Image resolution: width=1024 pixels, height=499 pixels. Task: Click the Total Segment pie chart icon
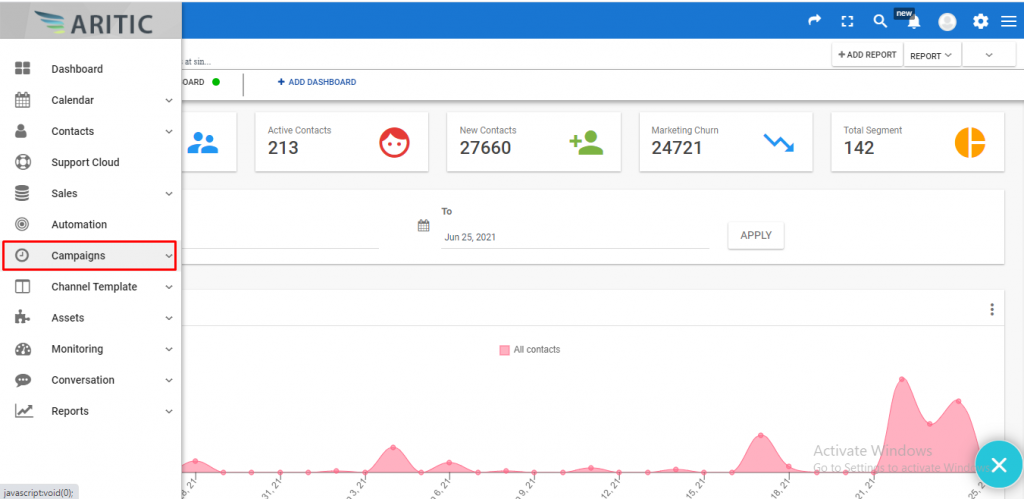coord(970,142)
